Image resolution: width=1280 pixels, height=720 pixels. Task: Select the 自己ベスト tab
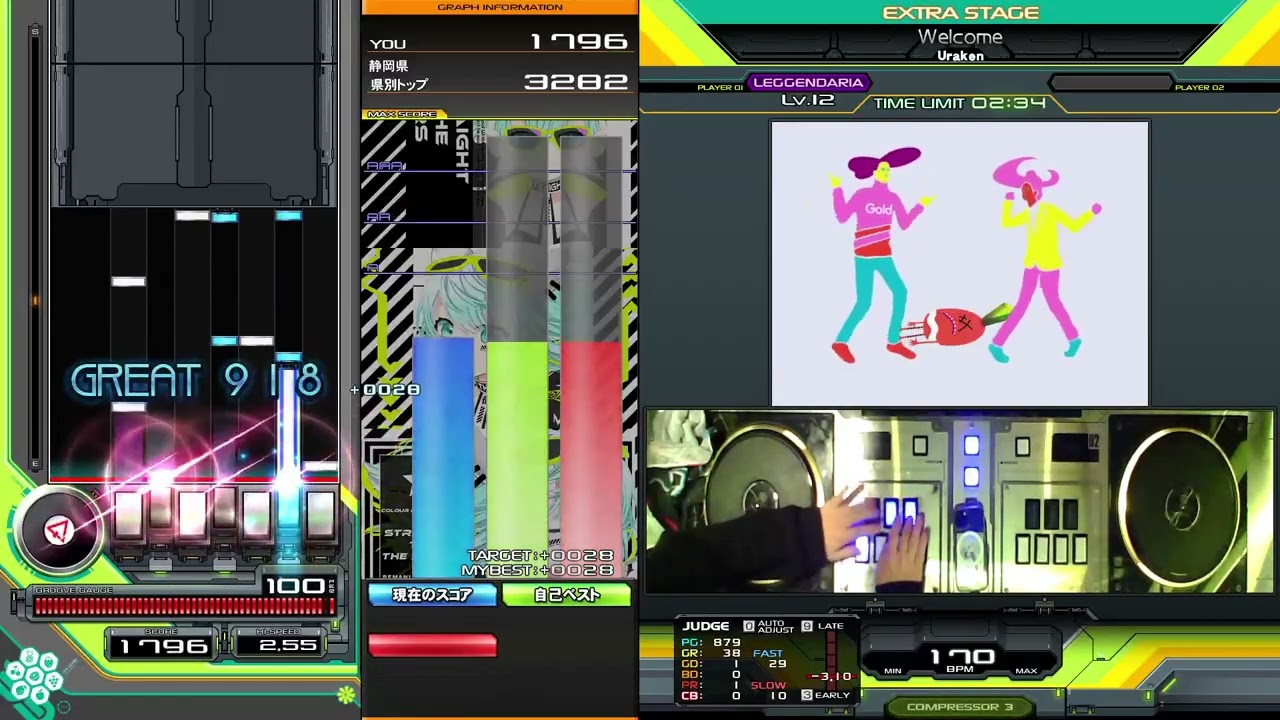[x=567, y=595]
